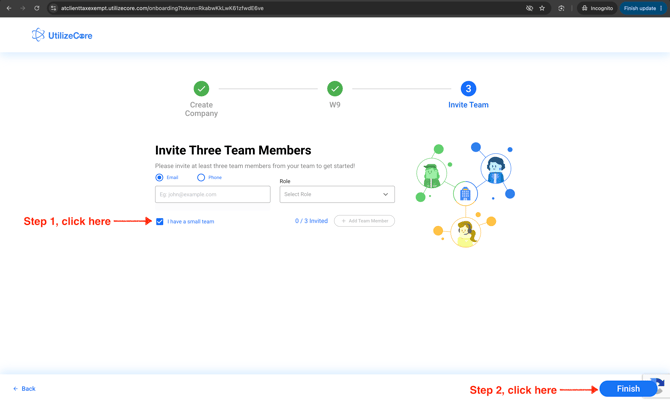Click the Add Team Member button
This screenshot has width=670, height=403.
tap(364, 221)
